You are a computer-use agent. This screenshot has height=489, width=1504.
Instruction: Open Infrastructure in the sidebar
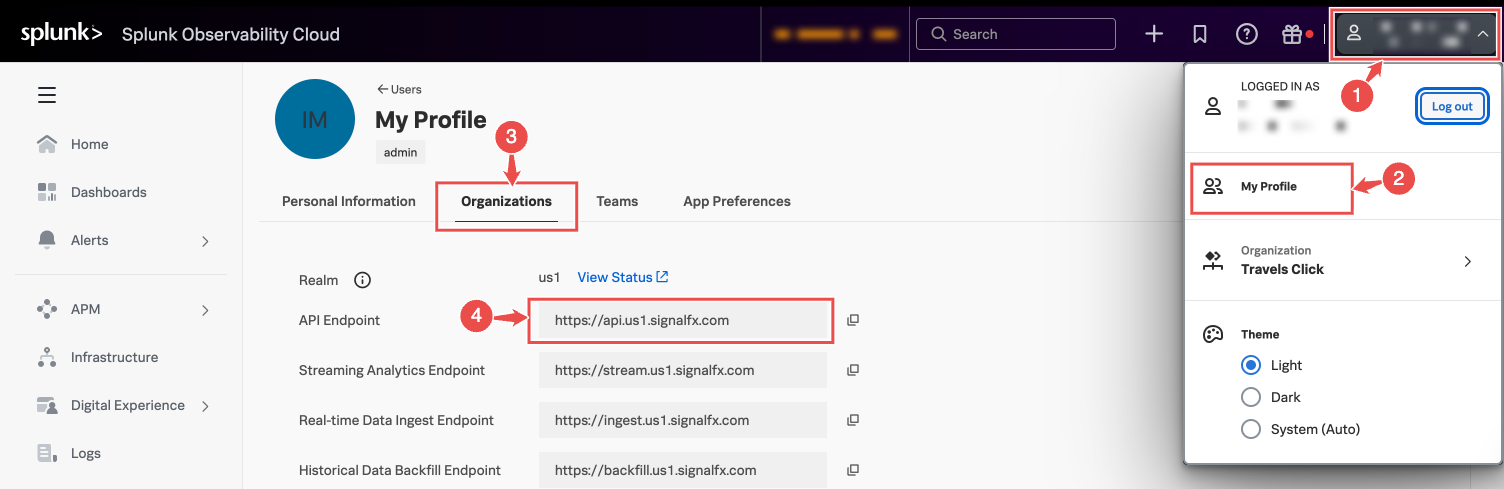point(114,357)
